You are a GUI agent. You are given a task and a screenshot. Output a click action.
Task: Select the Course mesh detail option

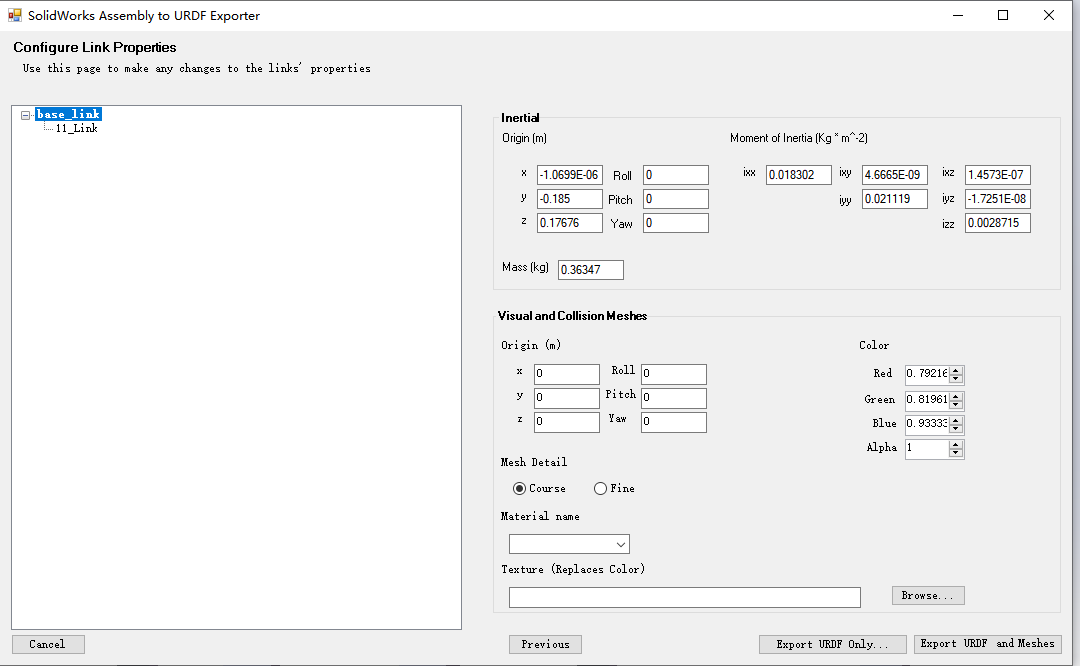(518, 488)
